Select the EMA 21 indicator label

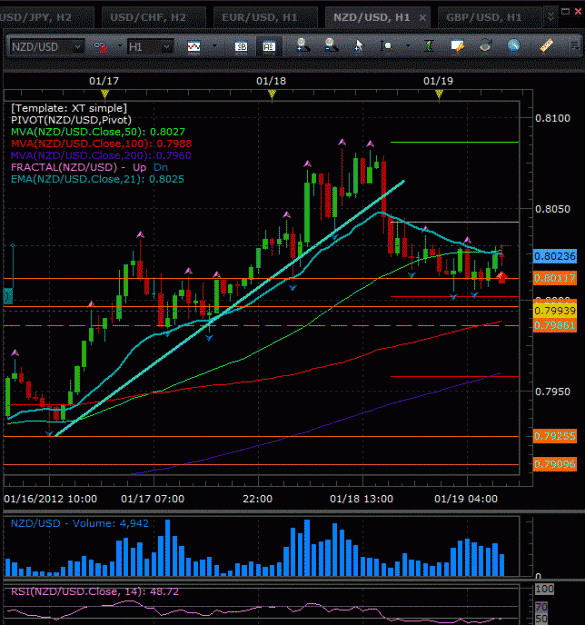pos(98,179)
